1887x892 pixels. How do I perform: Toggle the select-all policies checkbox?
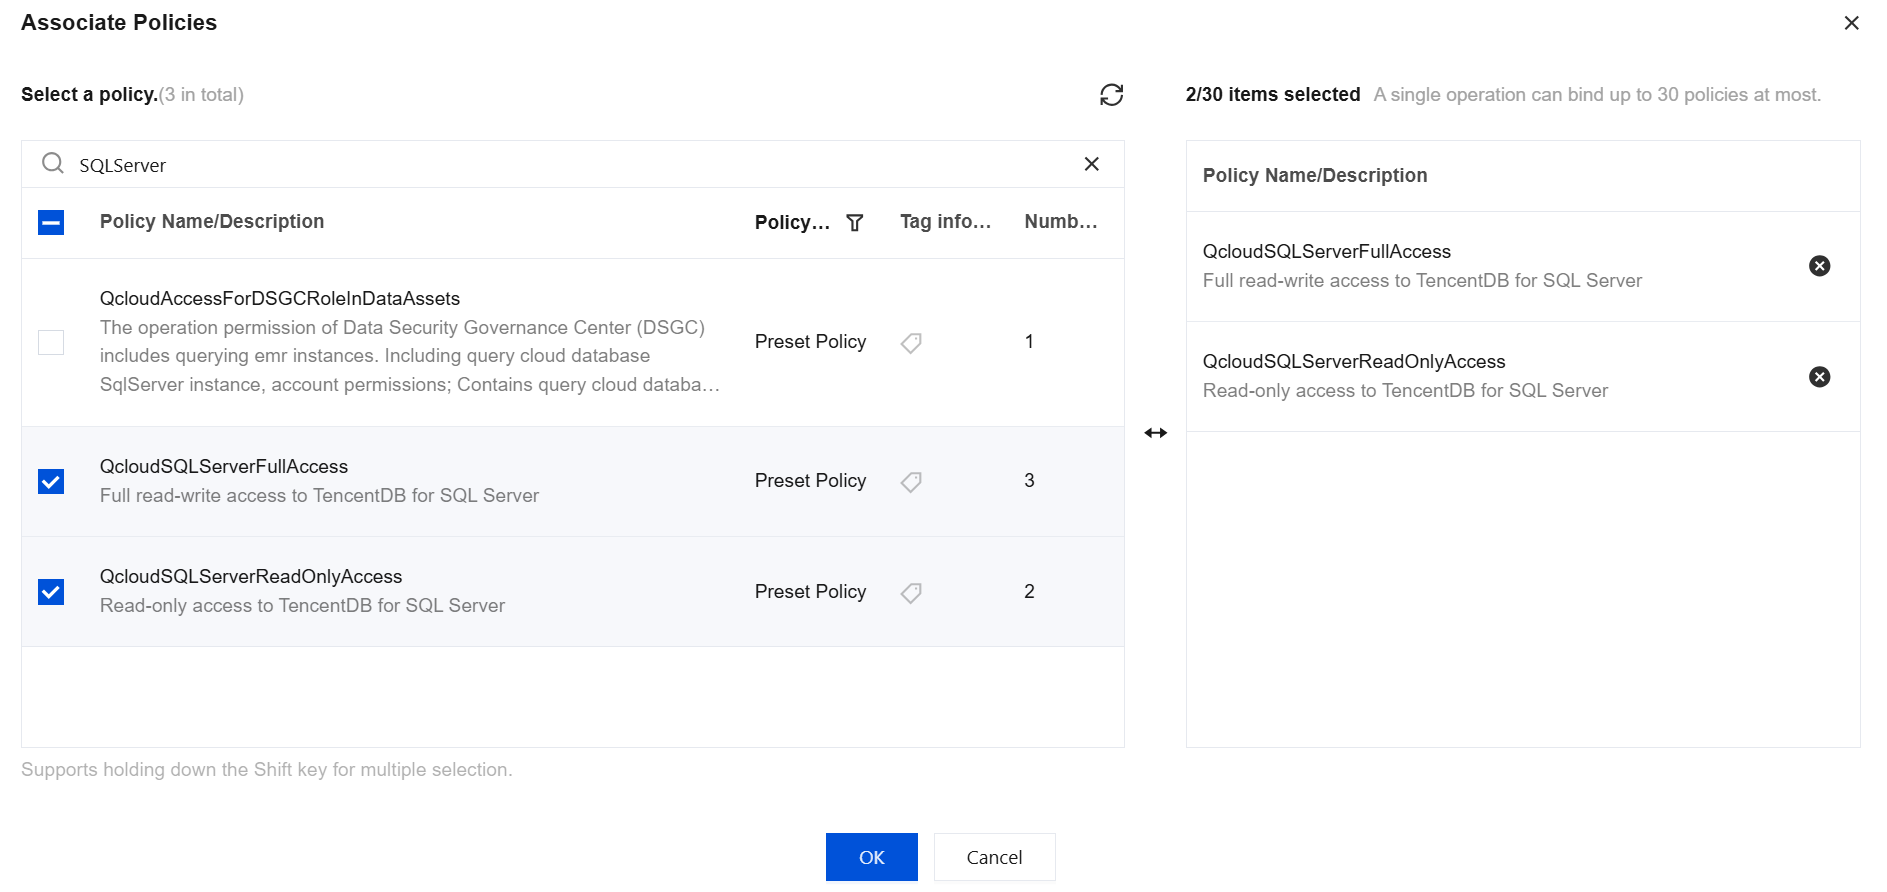click(51, 222)
